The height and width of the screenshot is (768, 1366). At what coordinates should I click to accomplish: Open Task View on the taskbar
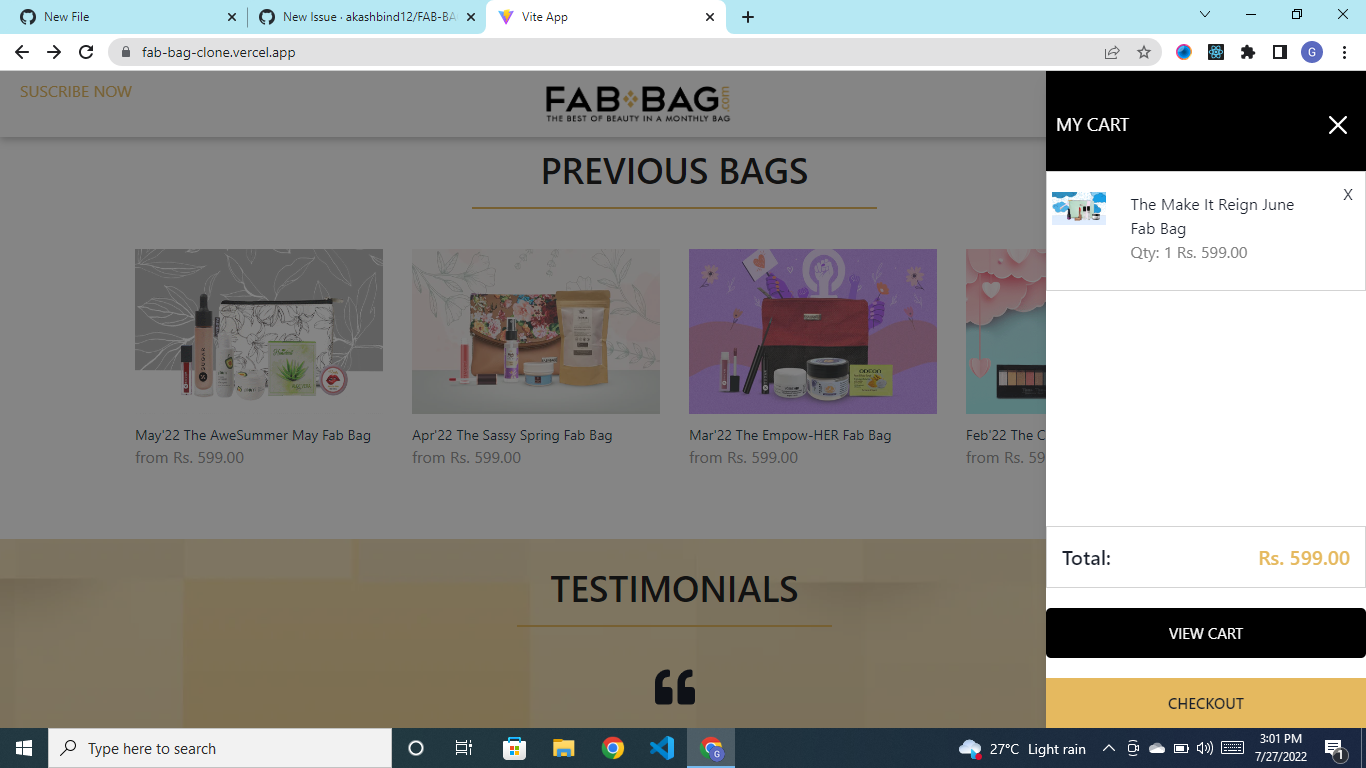coord(464,748)
